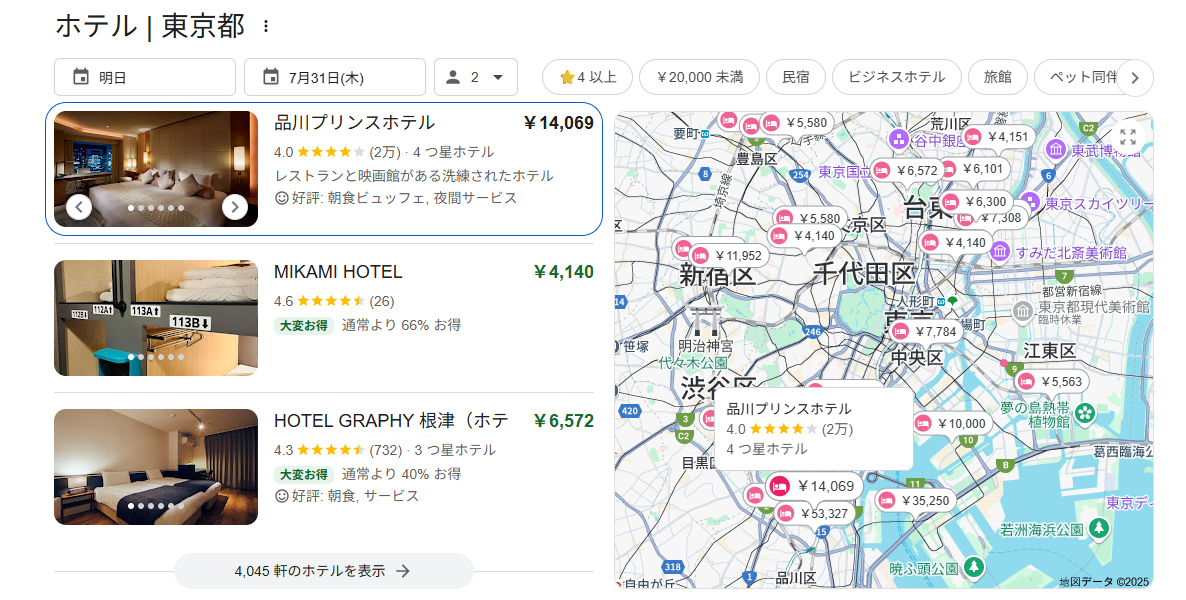Select the ¥7,308 hotel marker on map

(x=992, y=218)
